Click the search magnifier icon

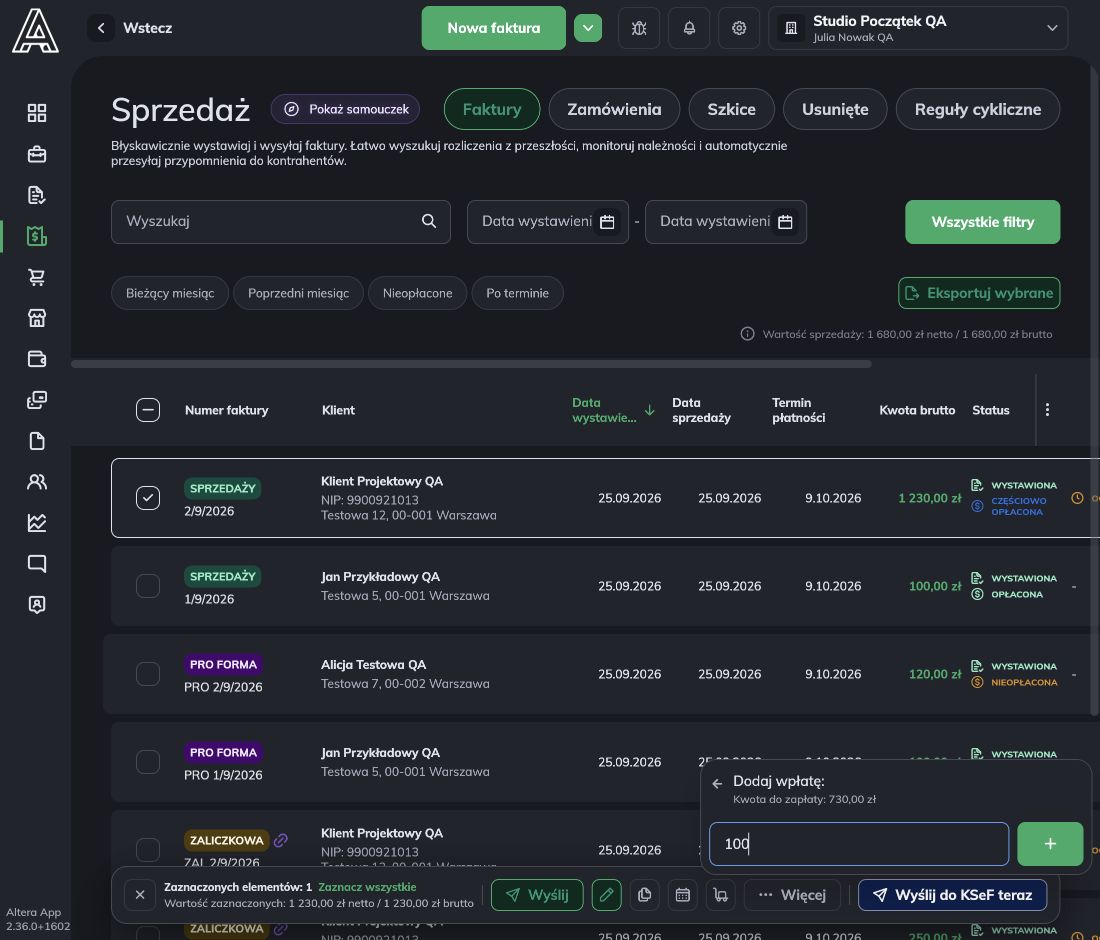click(x=429, y=221)
